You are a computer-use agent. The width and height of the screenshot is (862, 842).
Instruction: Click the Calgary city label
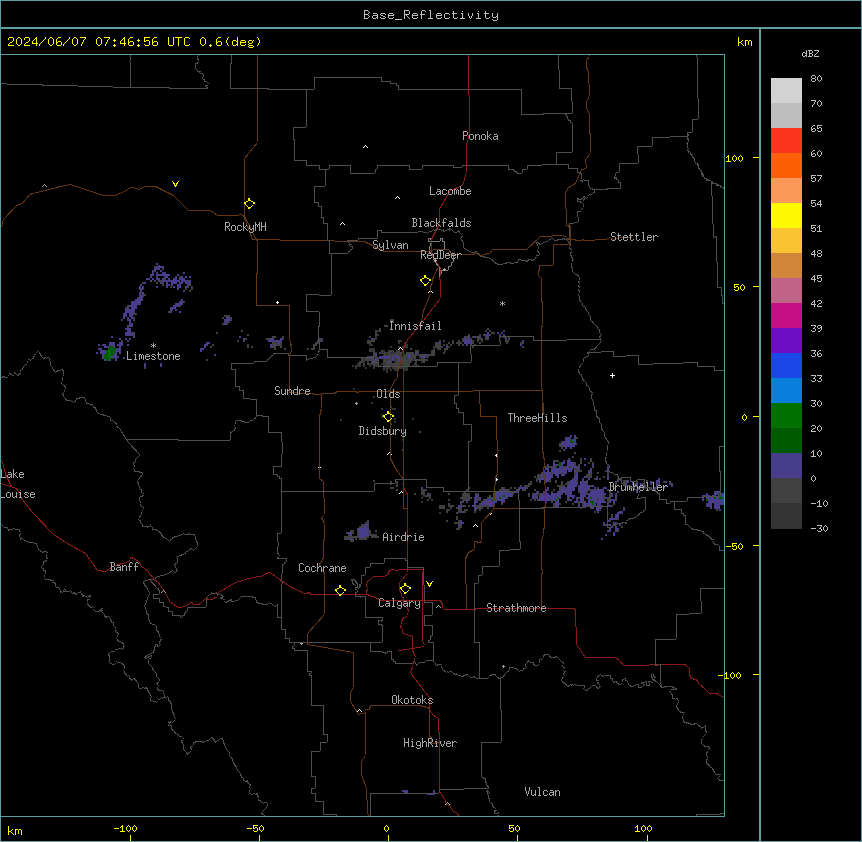coord(399,603)
